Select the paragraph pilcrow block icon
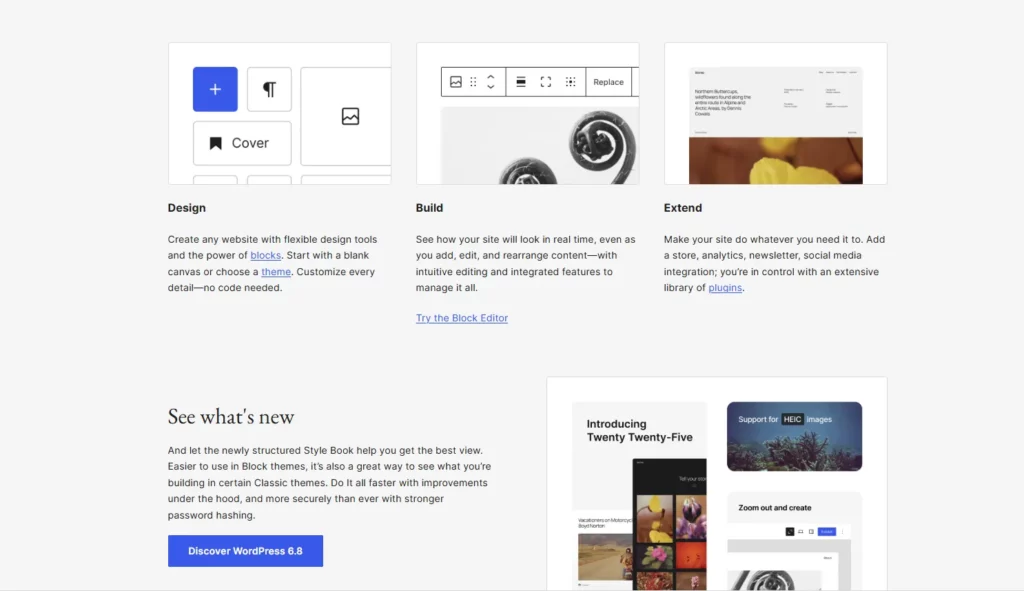The image size is (1024, 591). coord(269,89)
